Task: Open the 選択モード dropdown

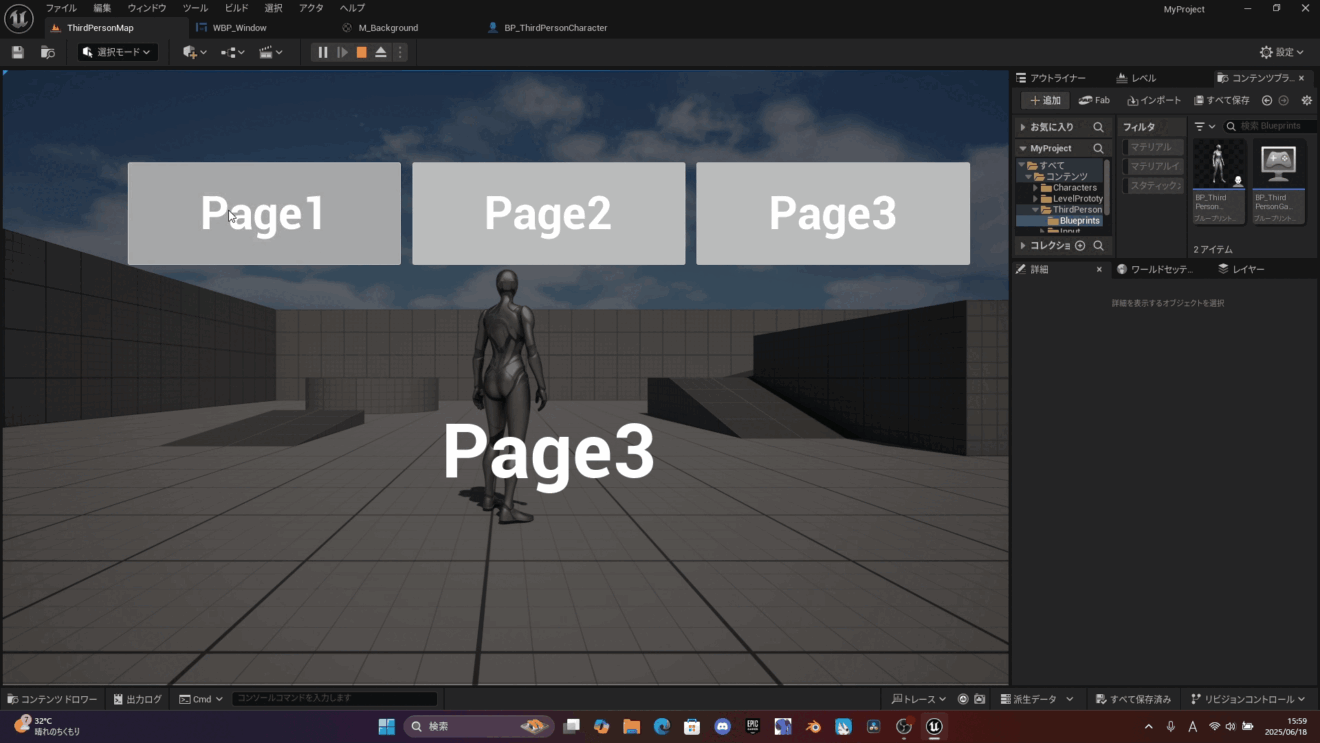Action: pyautogui.click(x=116, y=51)
